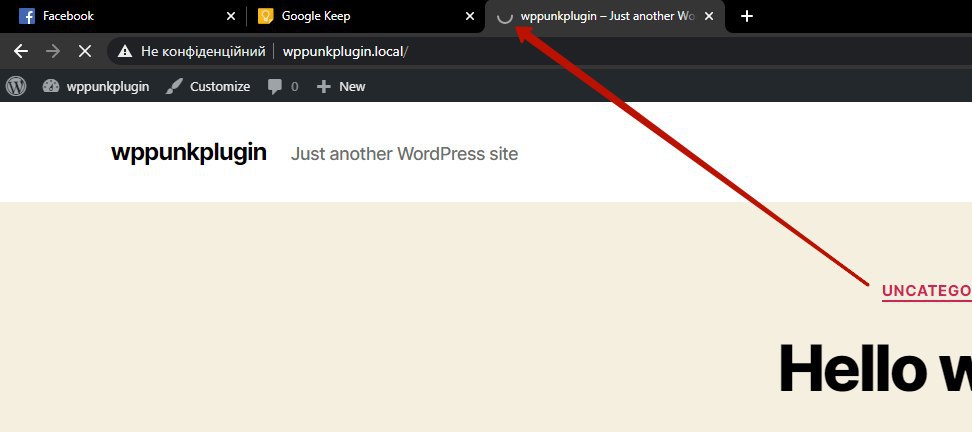Image resolution: width=972 pixels, height=432 pixels.
Task: Click the Facebook tab favicon
Action: (27, 16)
